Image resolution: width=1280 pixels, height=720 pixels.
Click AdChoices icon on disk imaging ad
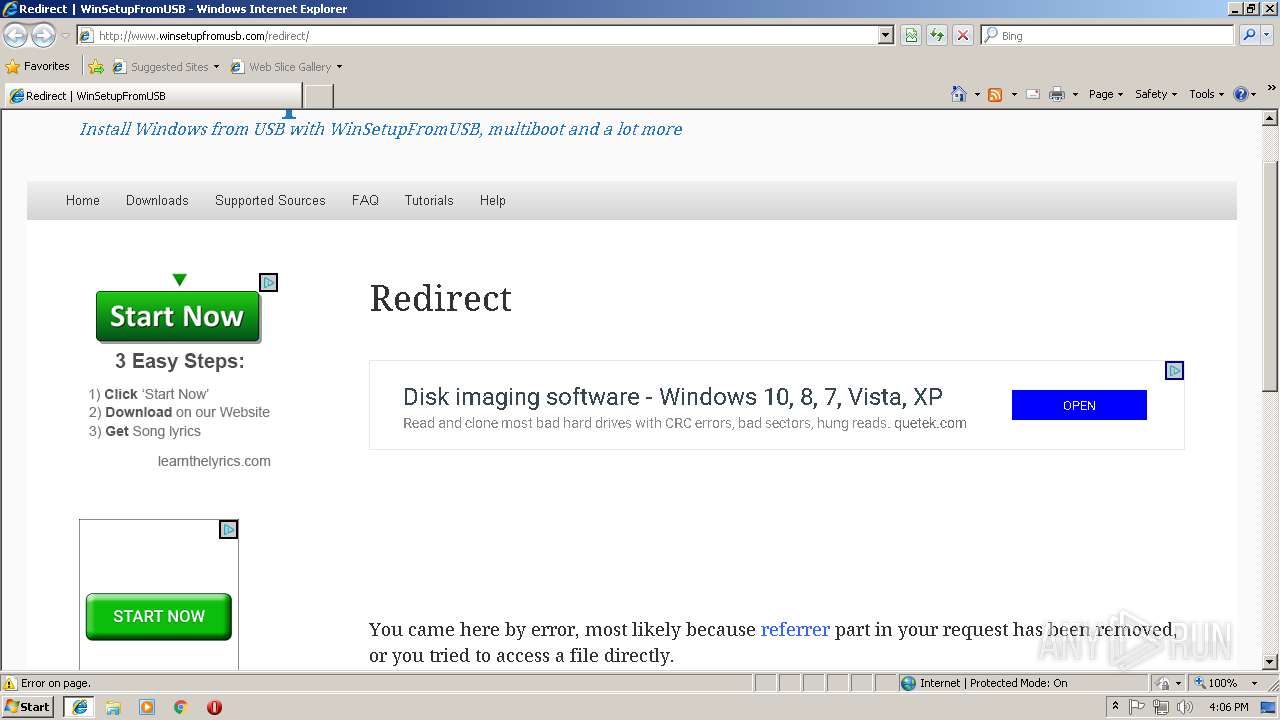(1174, 370)
